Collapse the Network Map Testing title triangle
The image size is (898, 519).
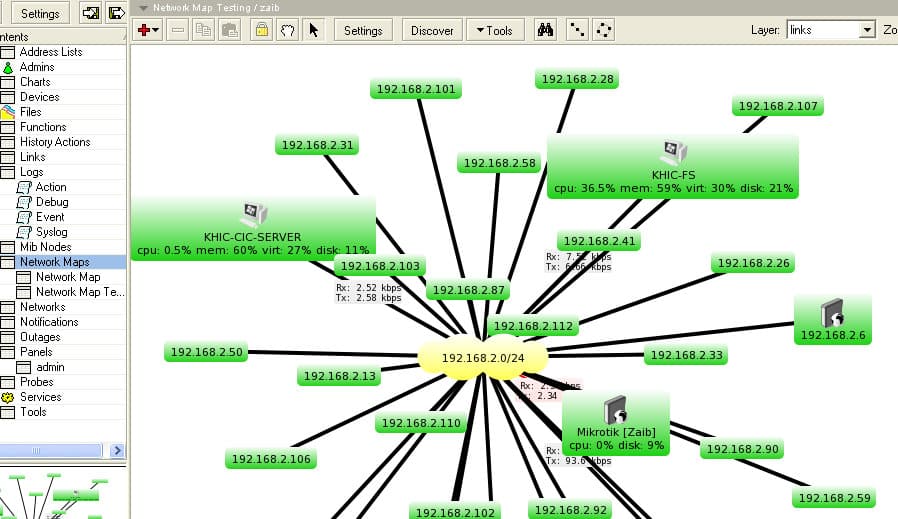pyautogui.click(x=143, y=8)
